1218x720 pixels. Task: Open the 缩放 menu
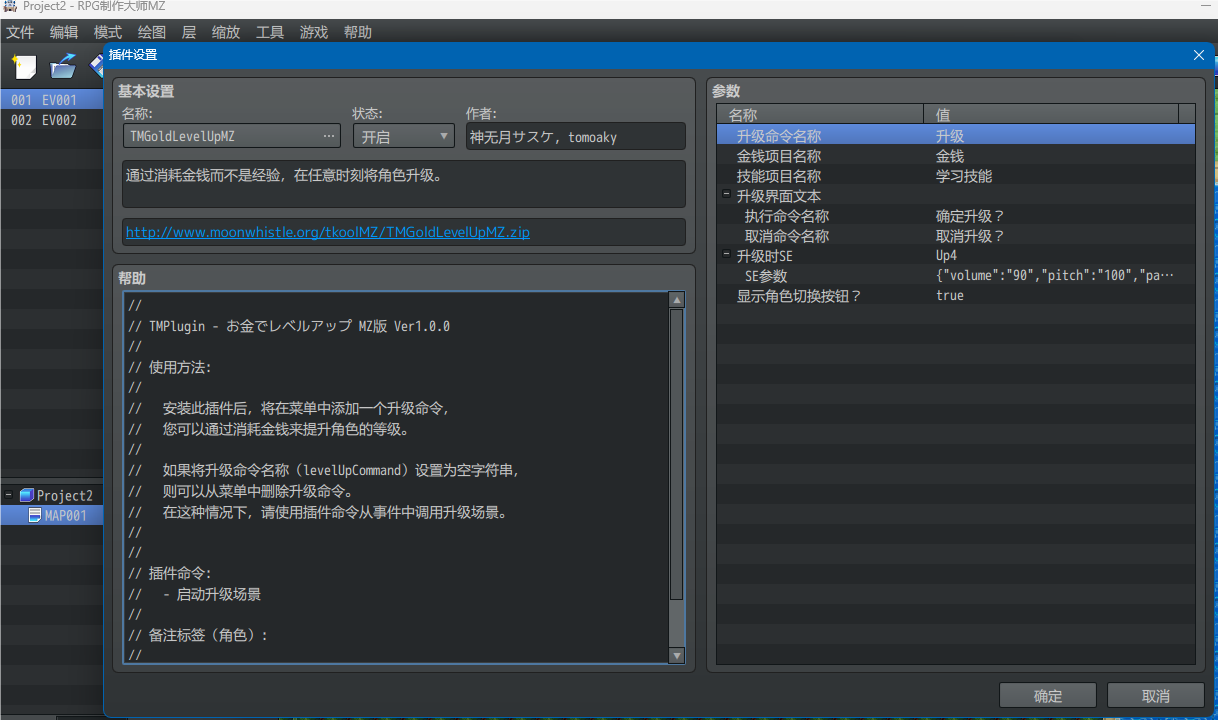pos(226,32)
